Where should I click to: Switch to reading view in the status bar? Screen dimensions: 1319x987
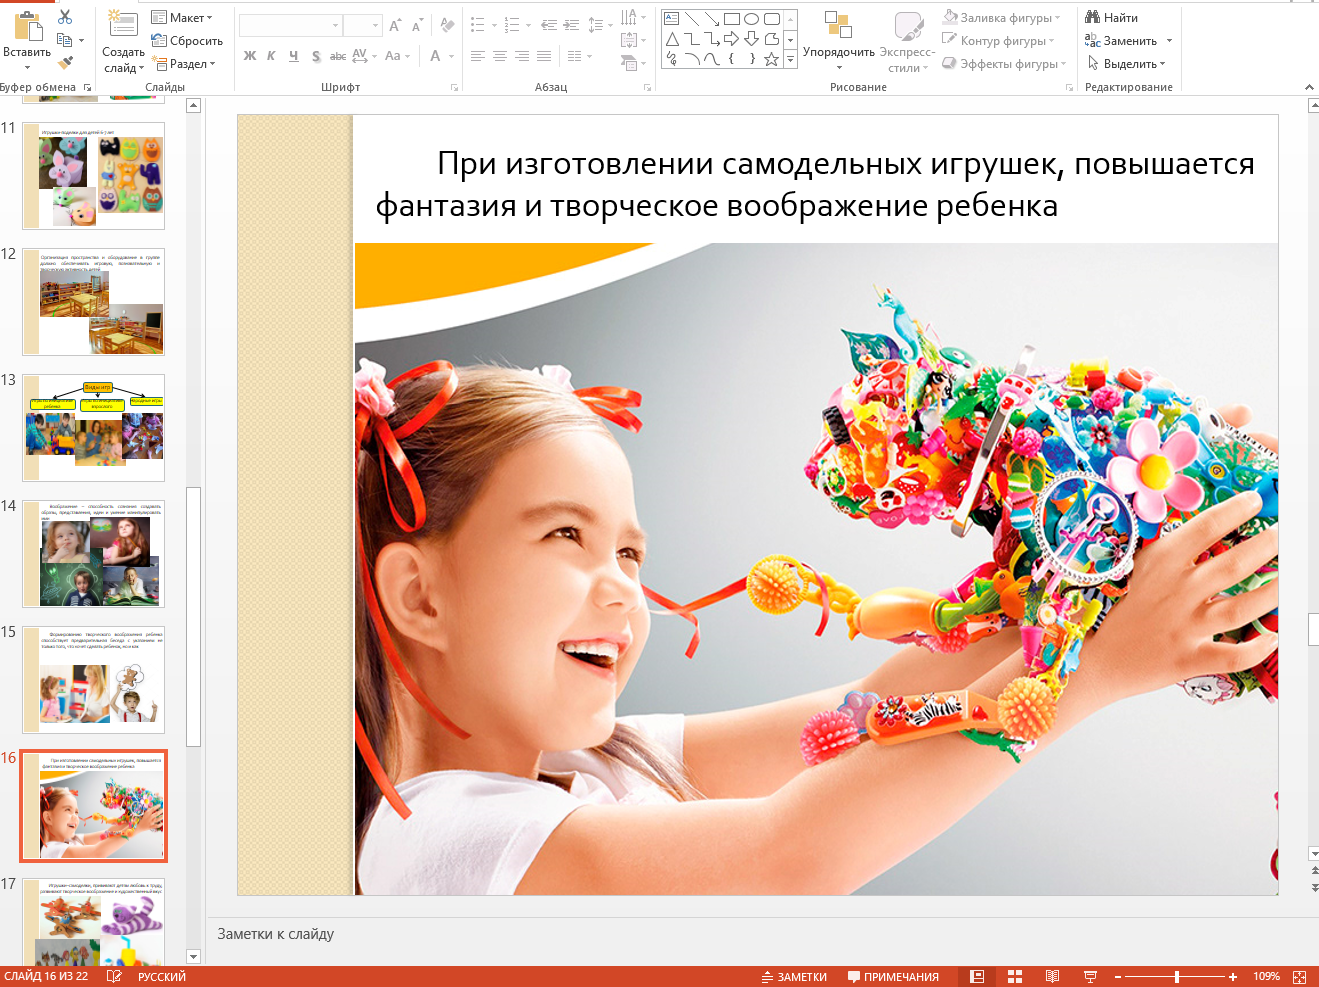pyautogui.click(x=1052, y=977)
